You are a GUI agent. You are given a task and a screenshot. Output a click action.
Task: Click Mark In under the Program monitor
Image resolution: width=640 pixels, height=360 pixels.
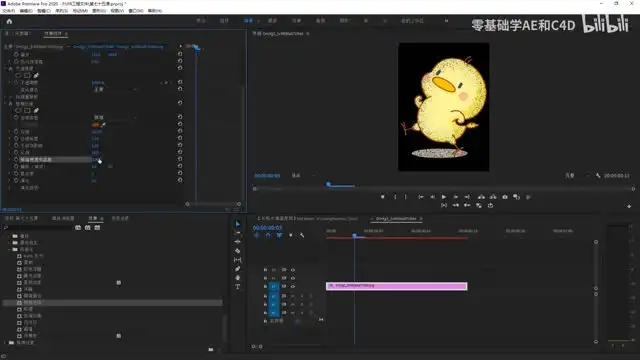click(x=395, y=197)
